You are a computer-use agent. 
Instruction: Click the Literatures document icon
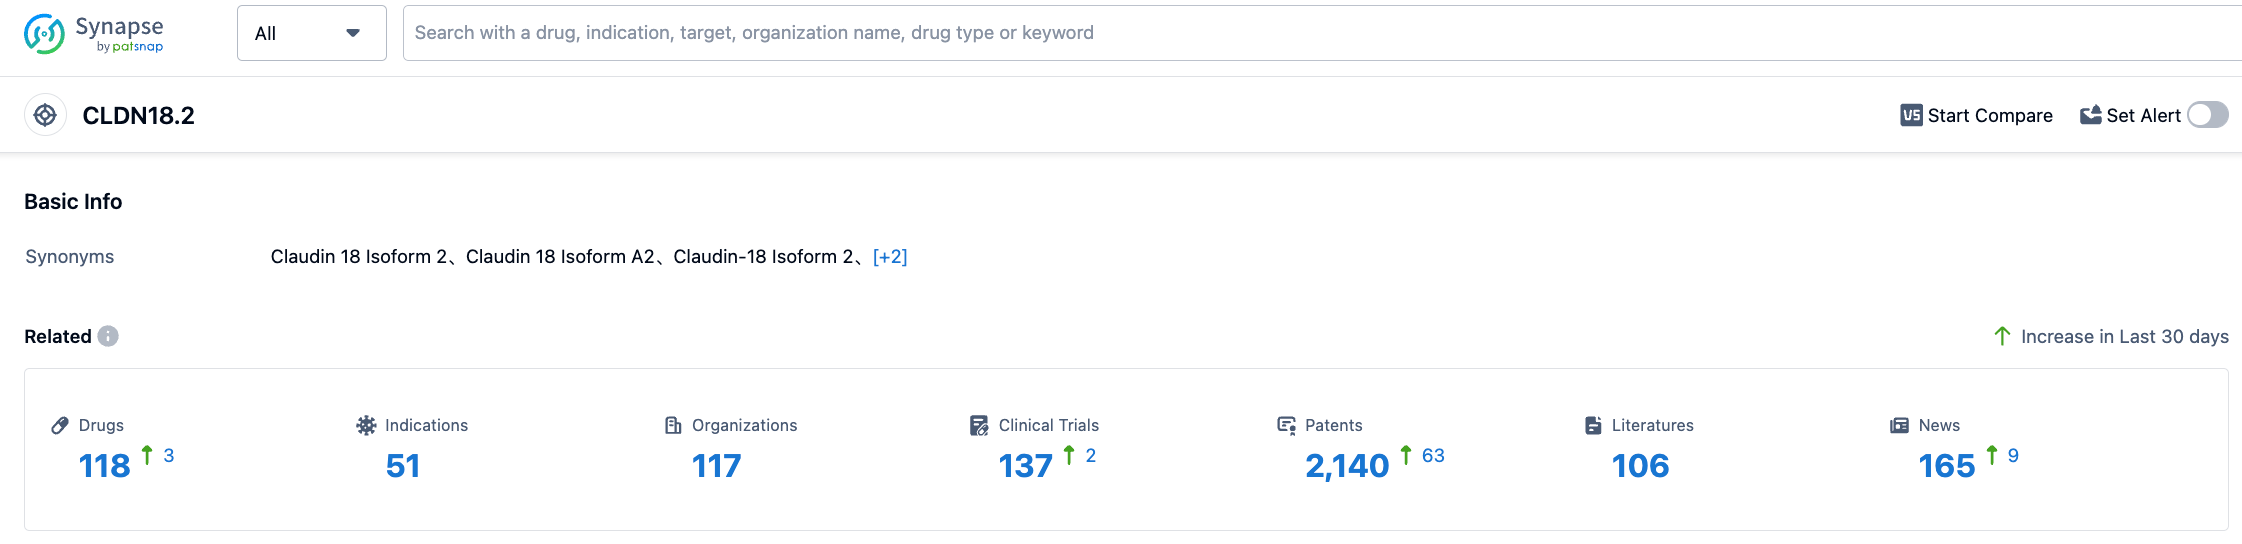(x=1593, y=425)
